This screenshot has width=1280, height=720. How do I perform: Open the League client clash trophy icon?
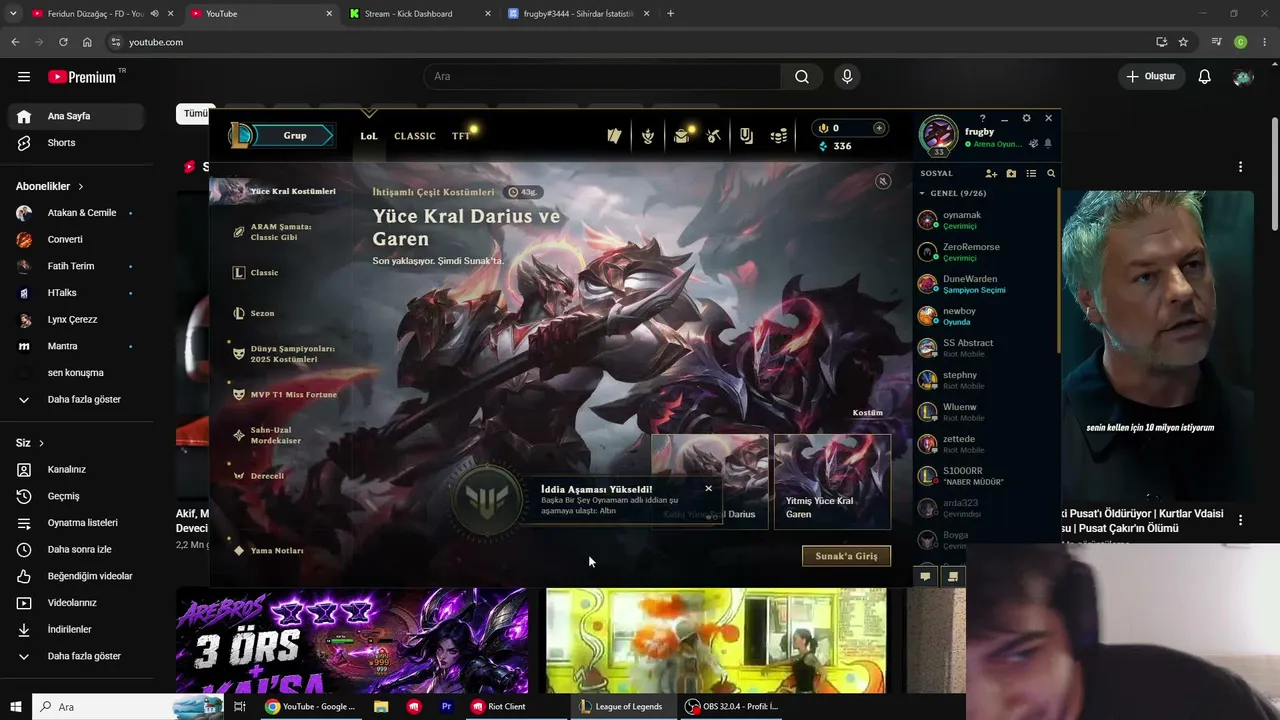[x=648, y=136]
